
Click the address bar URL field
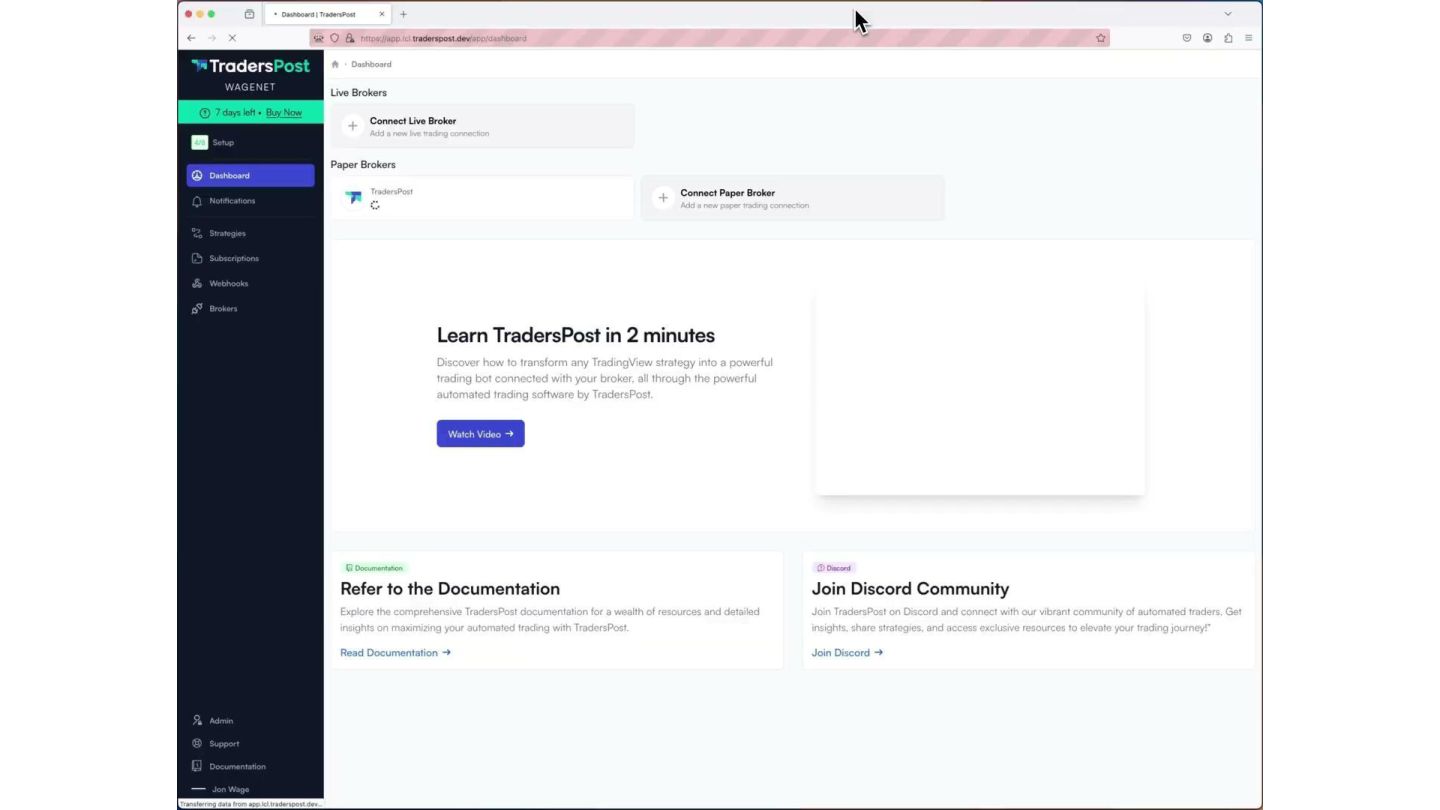(x=710, y=38)
